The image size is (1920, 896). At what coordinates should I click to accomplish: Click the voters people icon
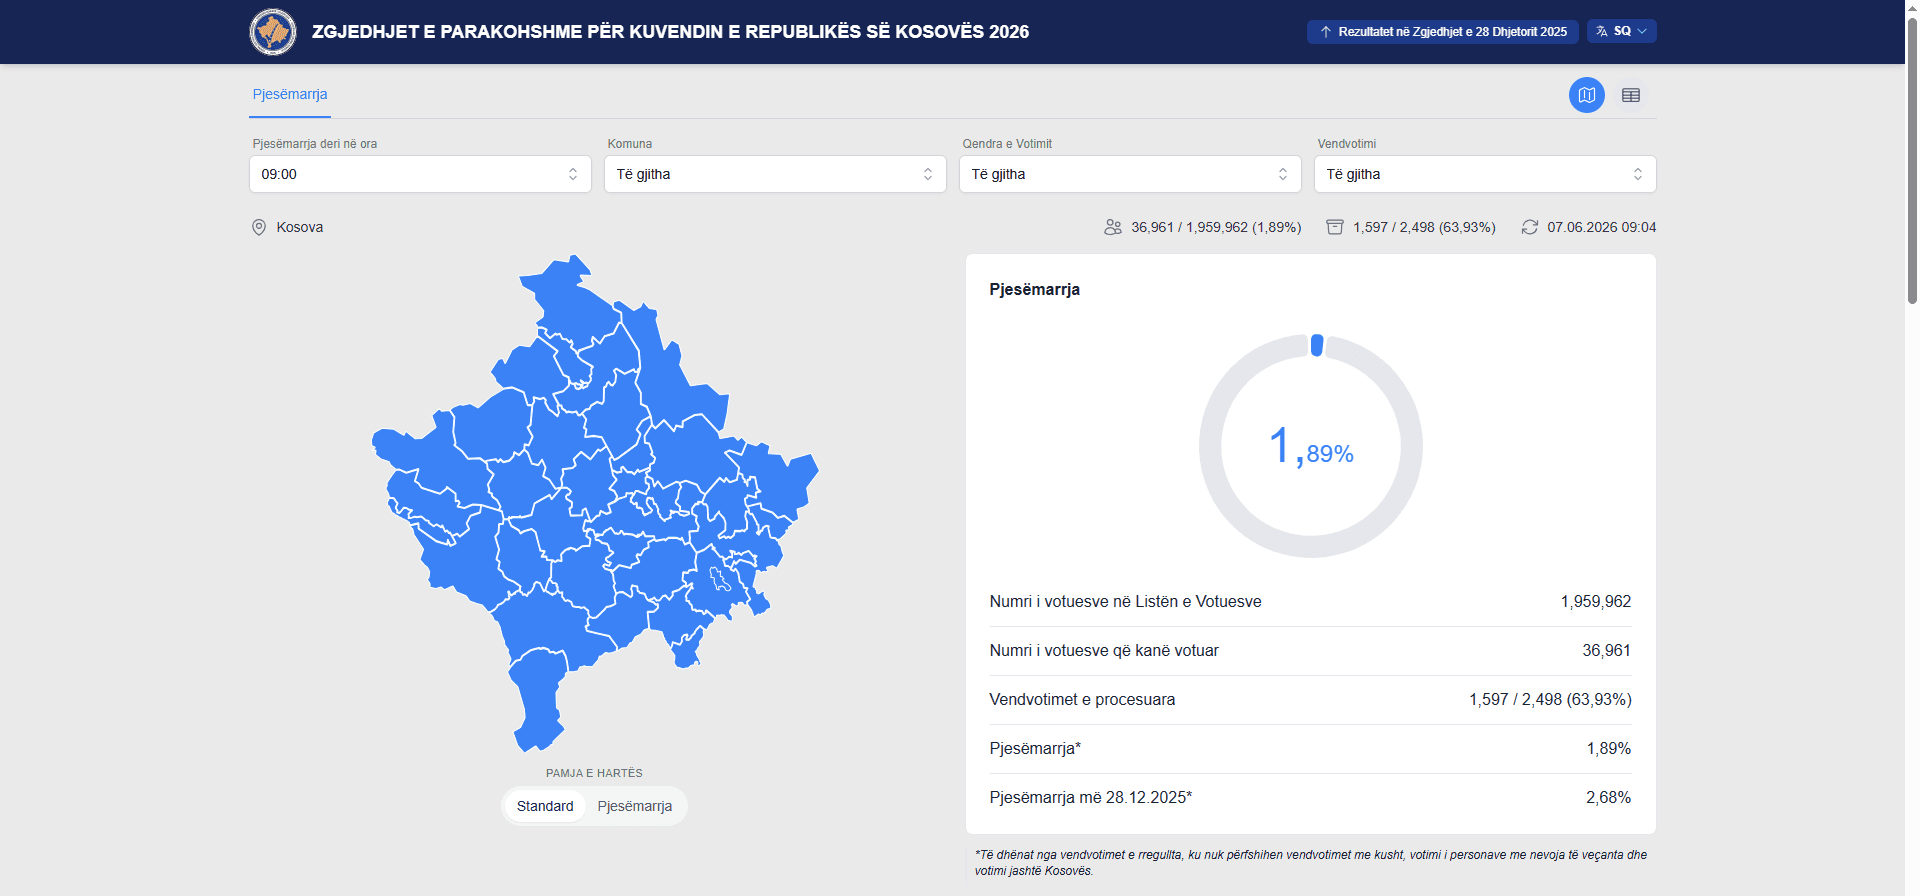1113,227
